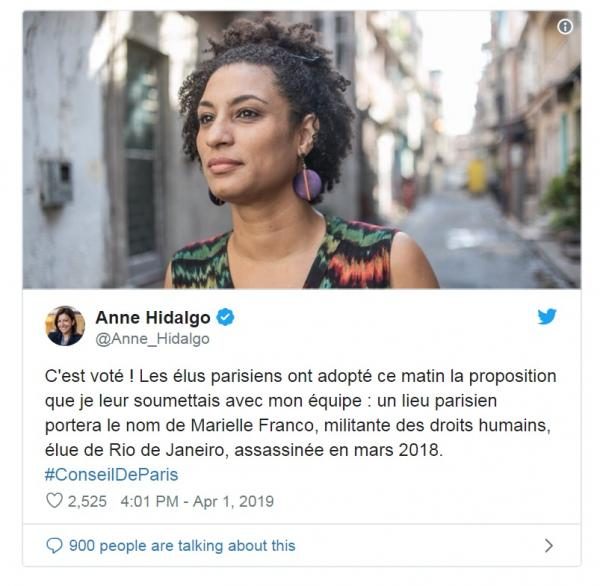This screenshot has width=600, height=586.
Task: Enlarge the woman's portrait photo
Action: [302, 150]
